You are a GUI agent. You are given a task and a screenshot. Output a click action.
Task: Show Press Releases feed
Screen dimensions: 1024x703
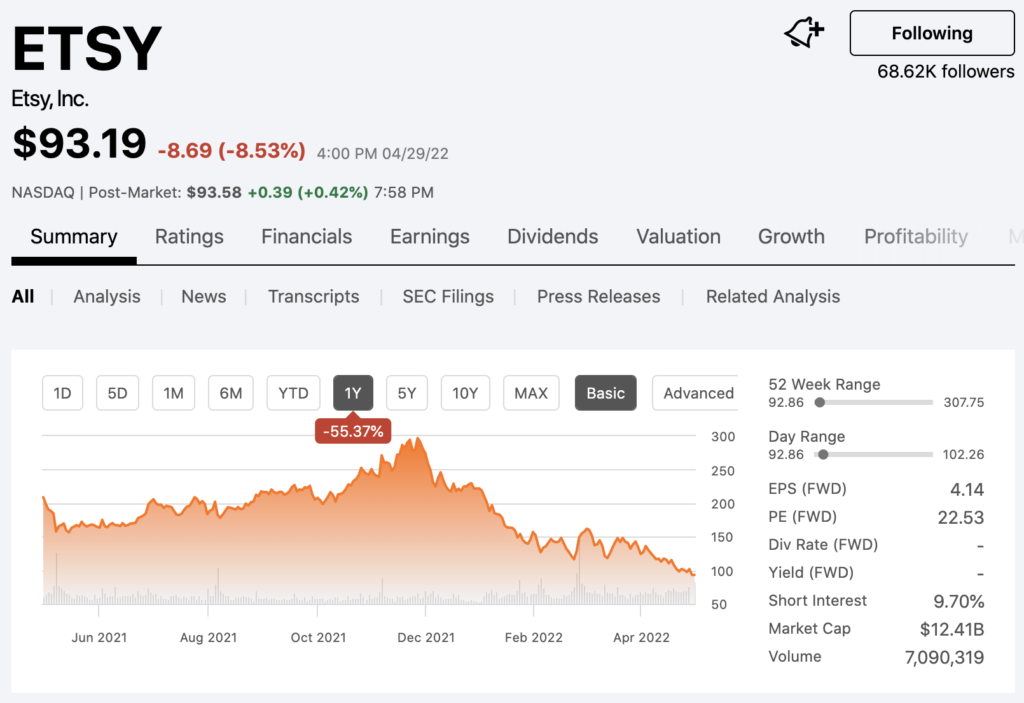tap(598, 297)
